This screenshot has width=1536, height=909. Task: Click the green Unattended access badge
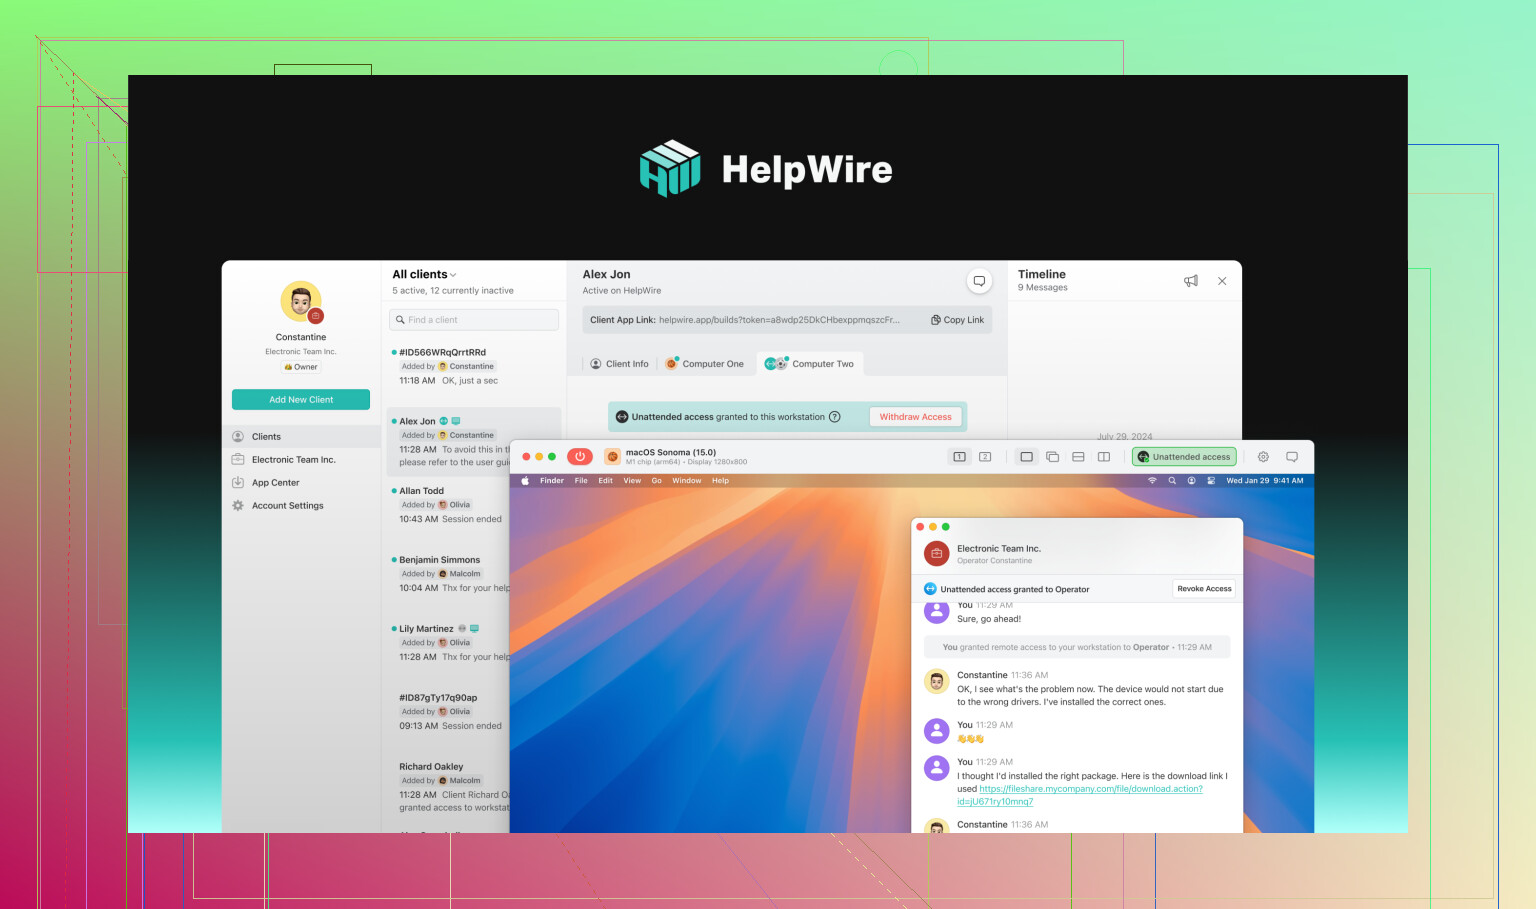[1184, 457]
